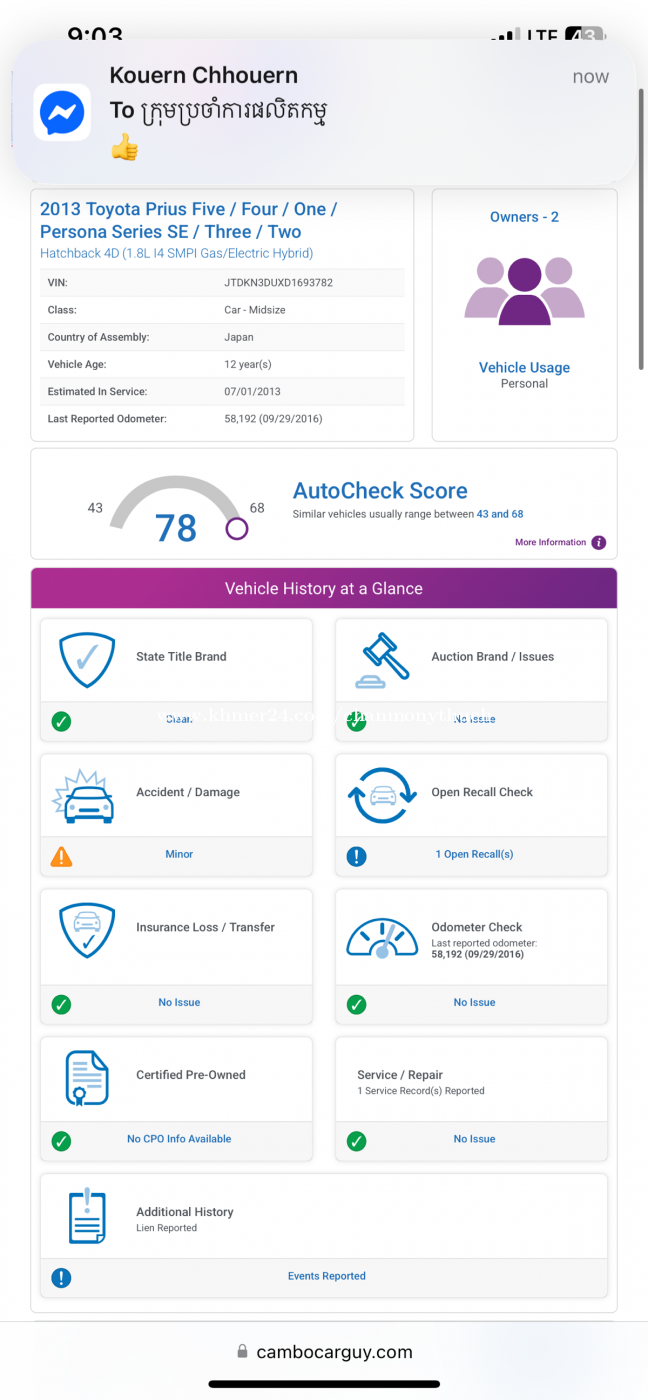Open the purple More Information info icon
648x1400 pixels.
coord(598,543)
